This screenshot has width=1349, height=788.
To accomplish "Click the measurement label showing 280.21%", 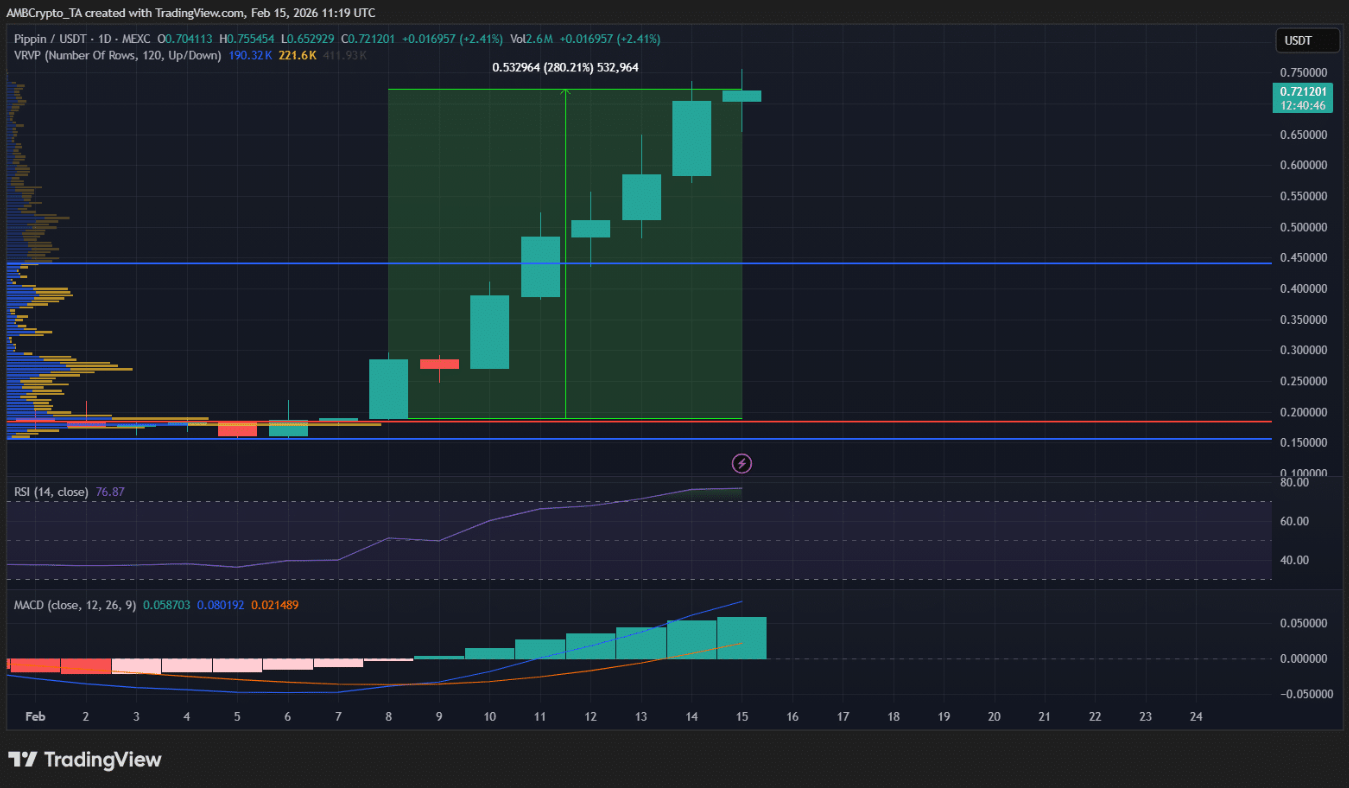I will pos(565,68).
